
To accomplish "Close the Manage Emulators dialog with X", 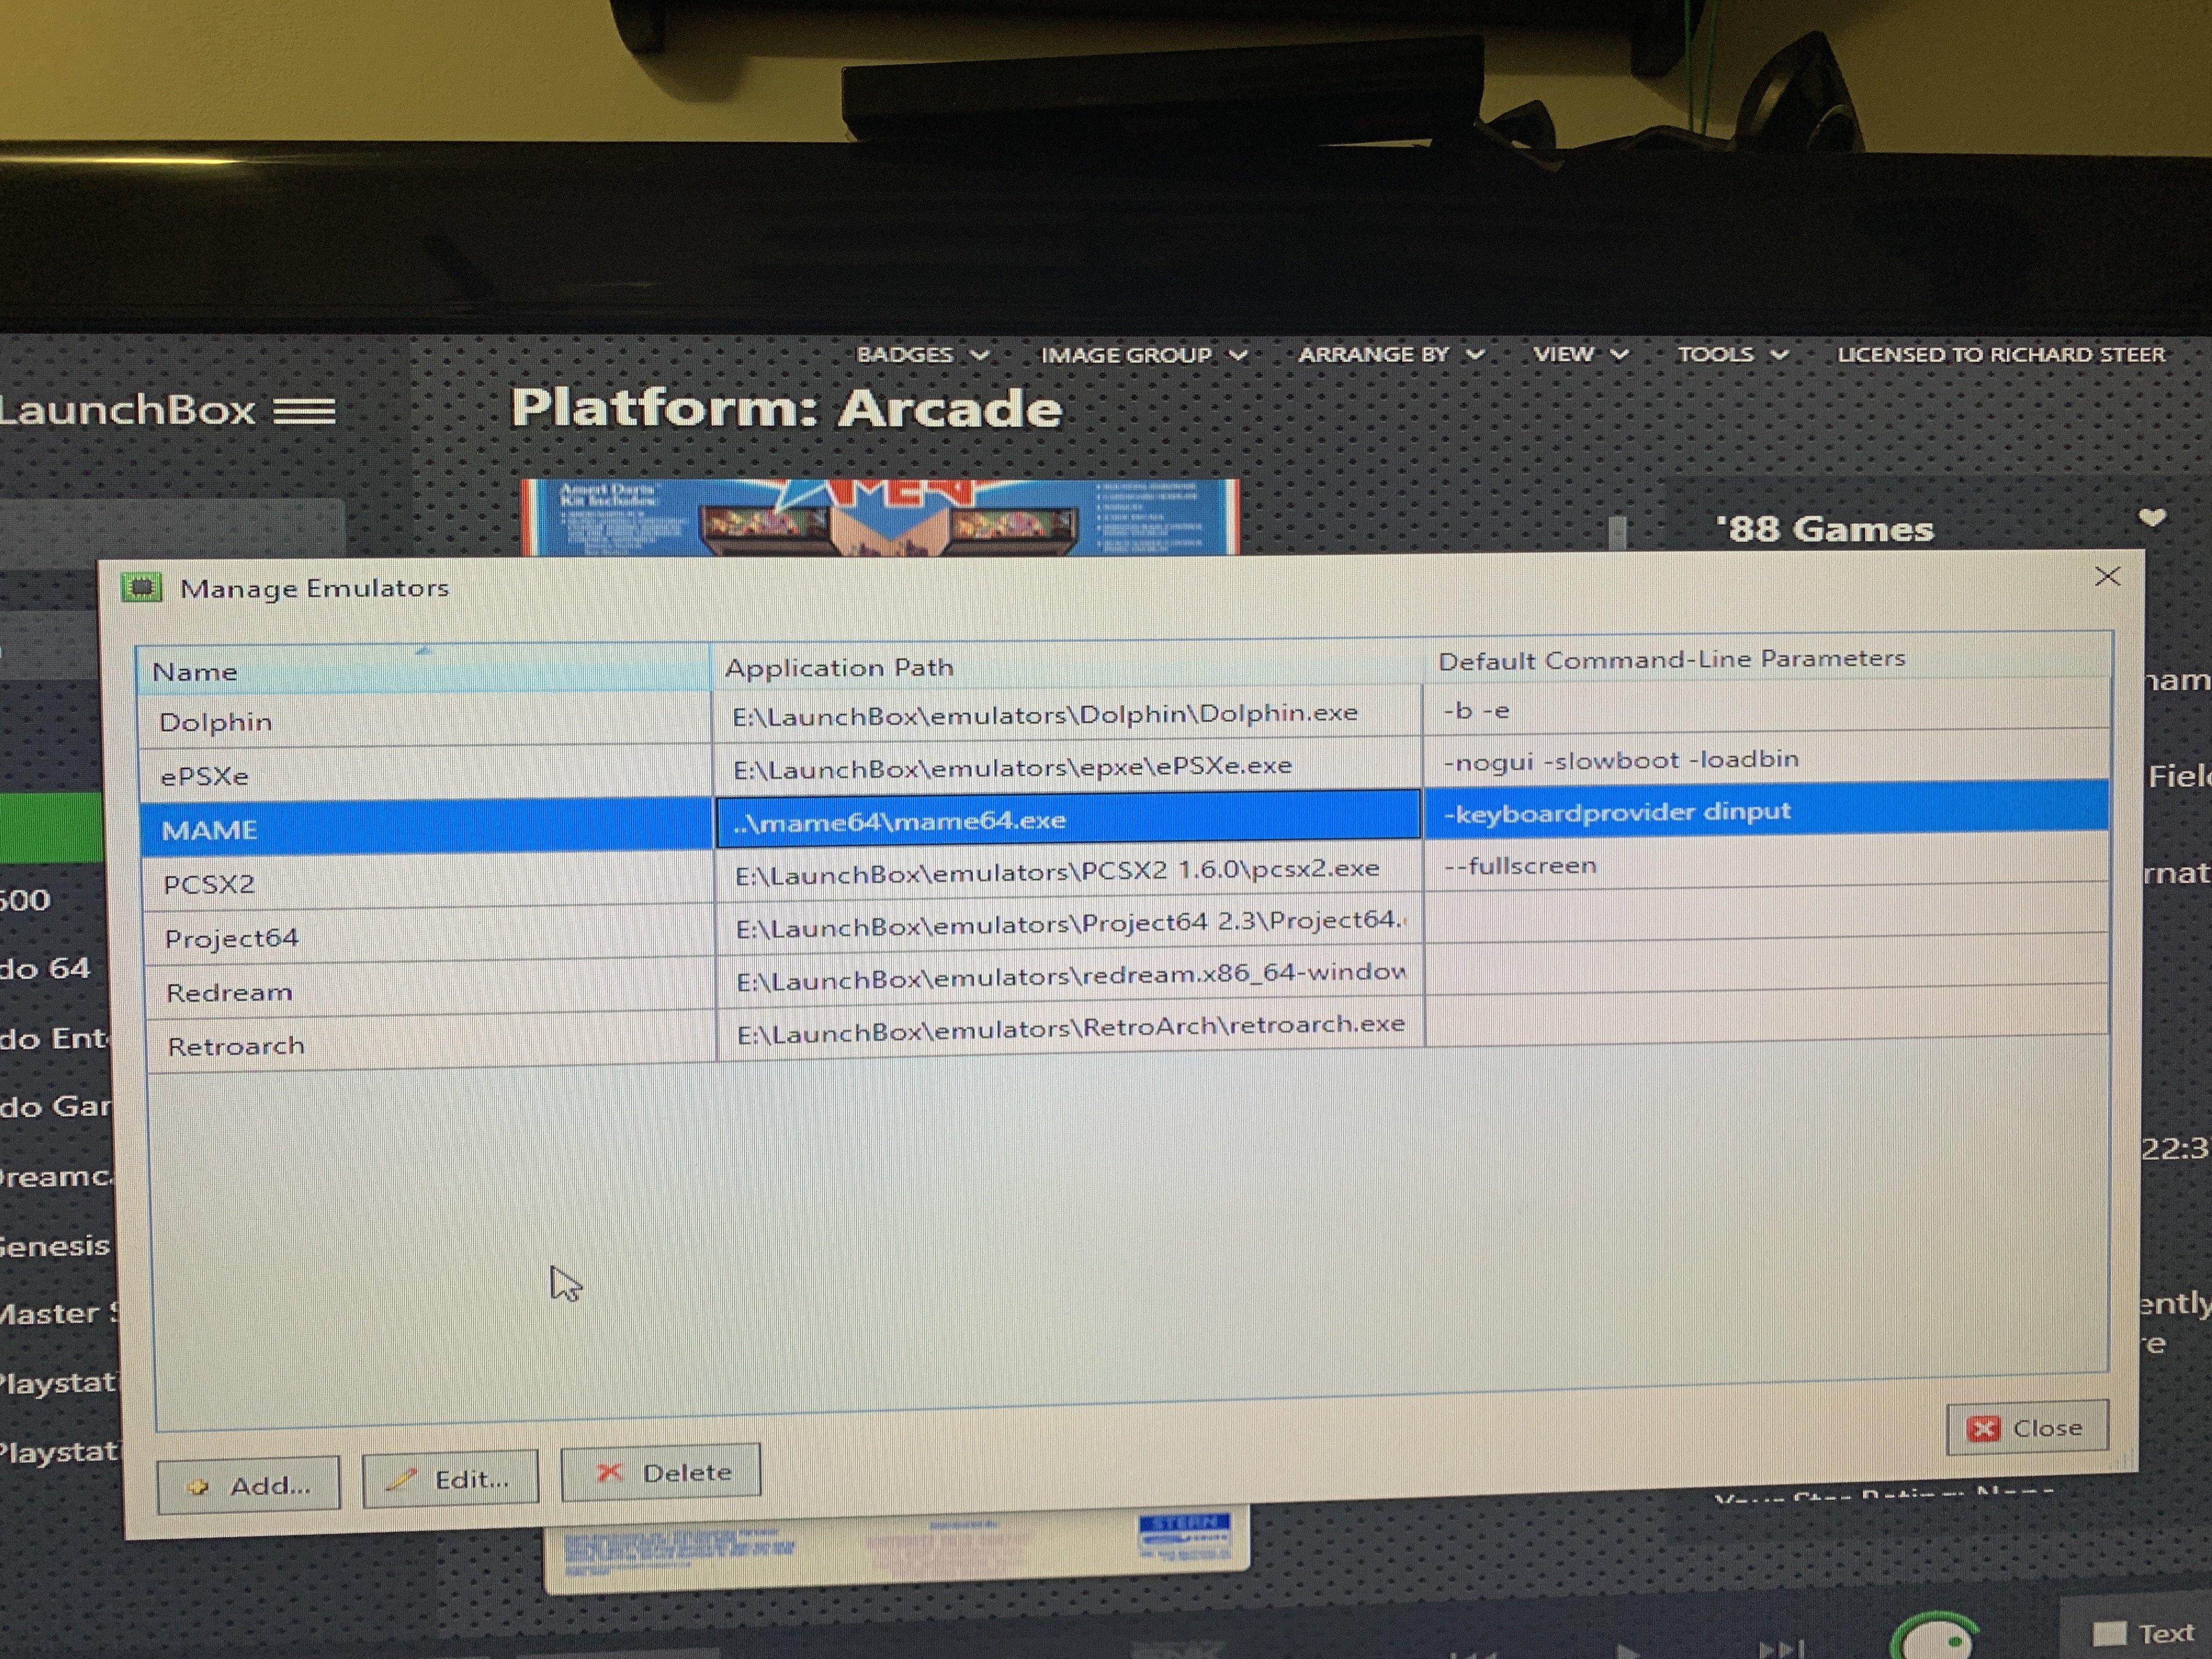I will (x=2107, y=577).
